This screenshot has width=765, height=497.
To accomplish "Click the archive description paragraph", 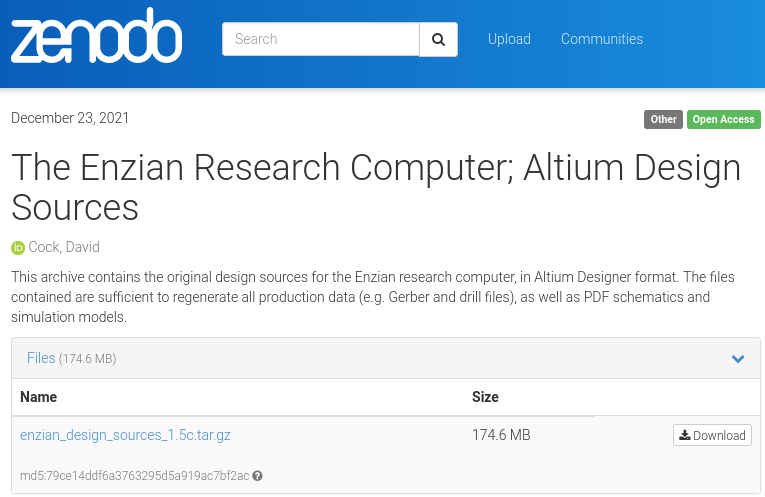I will [373, 297].
